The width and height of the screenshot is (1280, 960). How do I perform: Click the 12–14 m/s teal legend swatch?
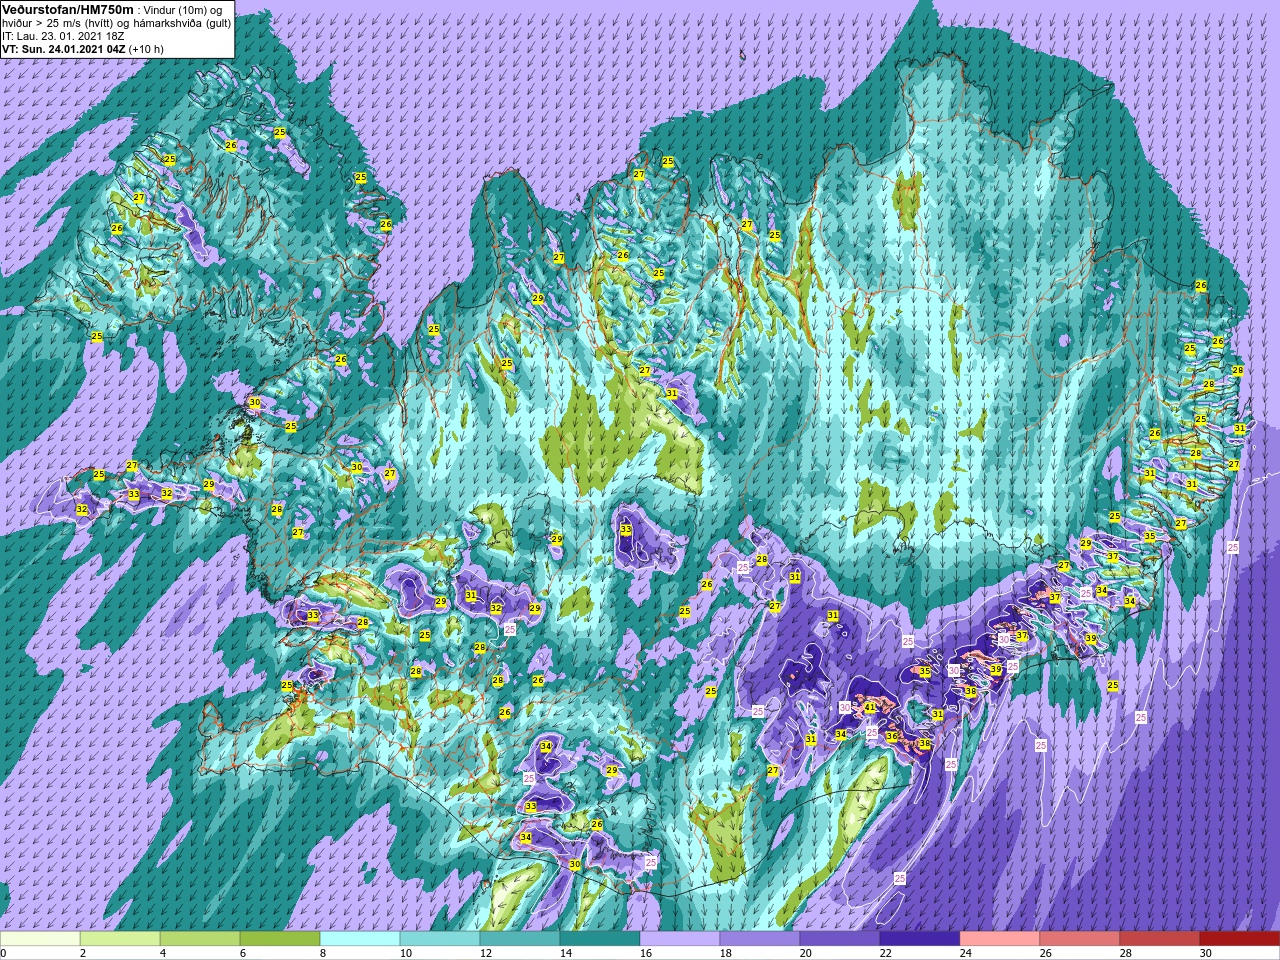coord(520,939)
